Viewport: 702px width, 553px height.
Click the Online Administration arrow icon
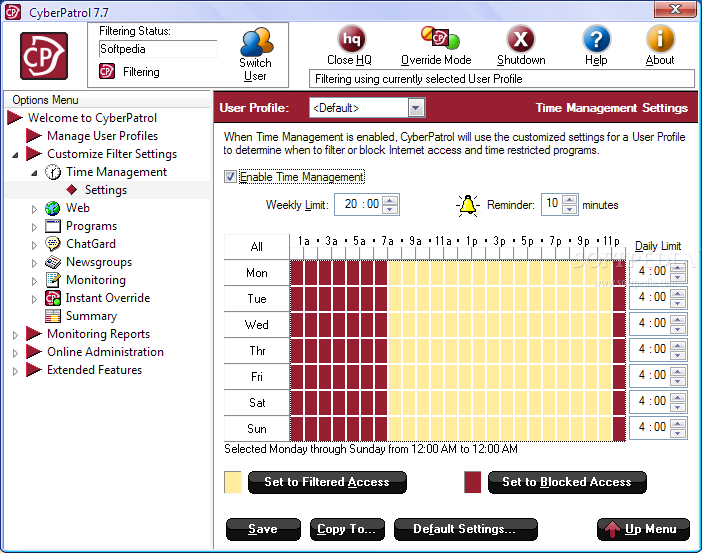pos(34,352)
